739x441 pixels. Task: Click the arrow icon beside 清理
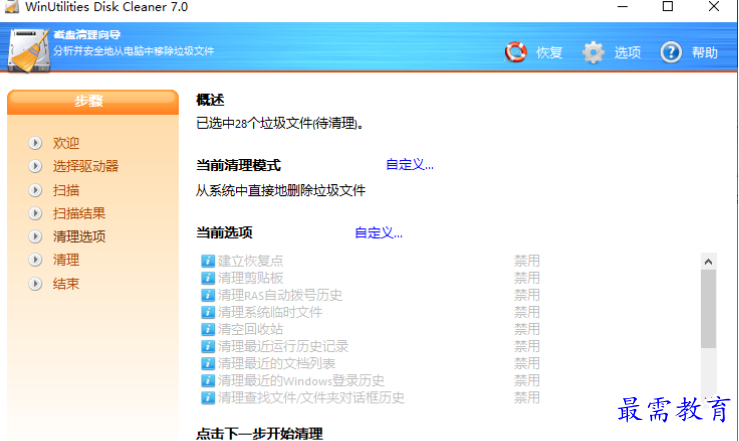coord(35,260)
